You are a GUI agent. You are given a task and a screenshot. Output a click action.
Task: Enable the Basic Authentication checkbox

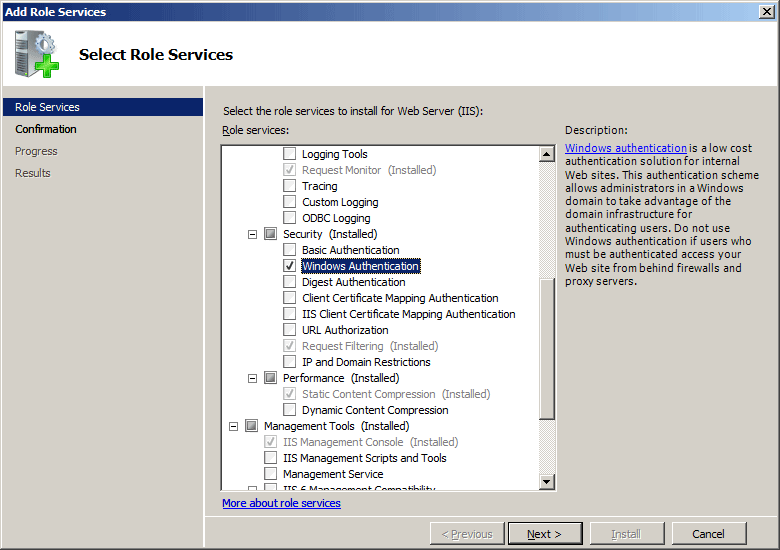coord(290,250)
